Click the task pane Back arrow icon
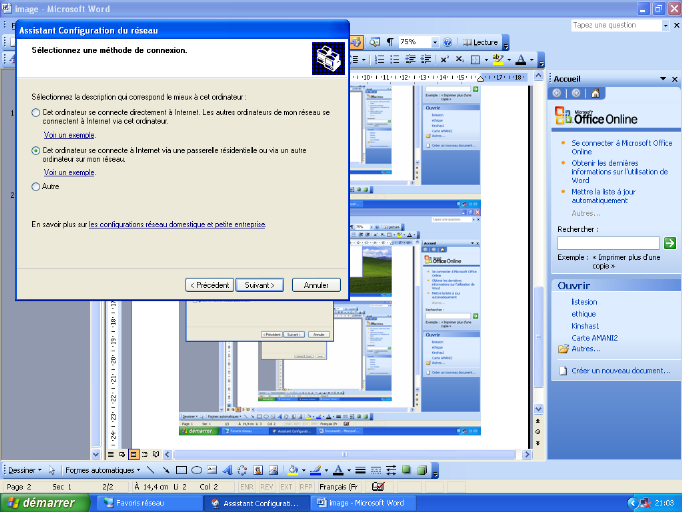Image resolution: width=682 pixels, height=512 pixels. (x=557, y=93)
